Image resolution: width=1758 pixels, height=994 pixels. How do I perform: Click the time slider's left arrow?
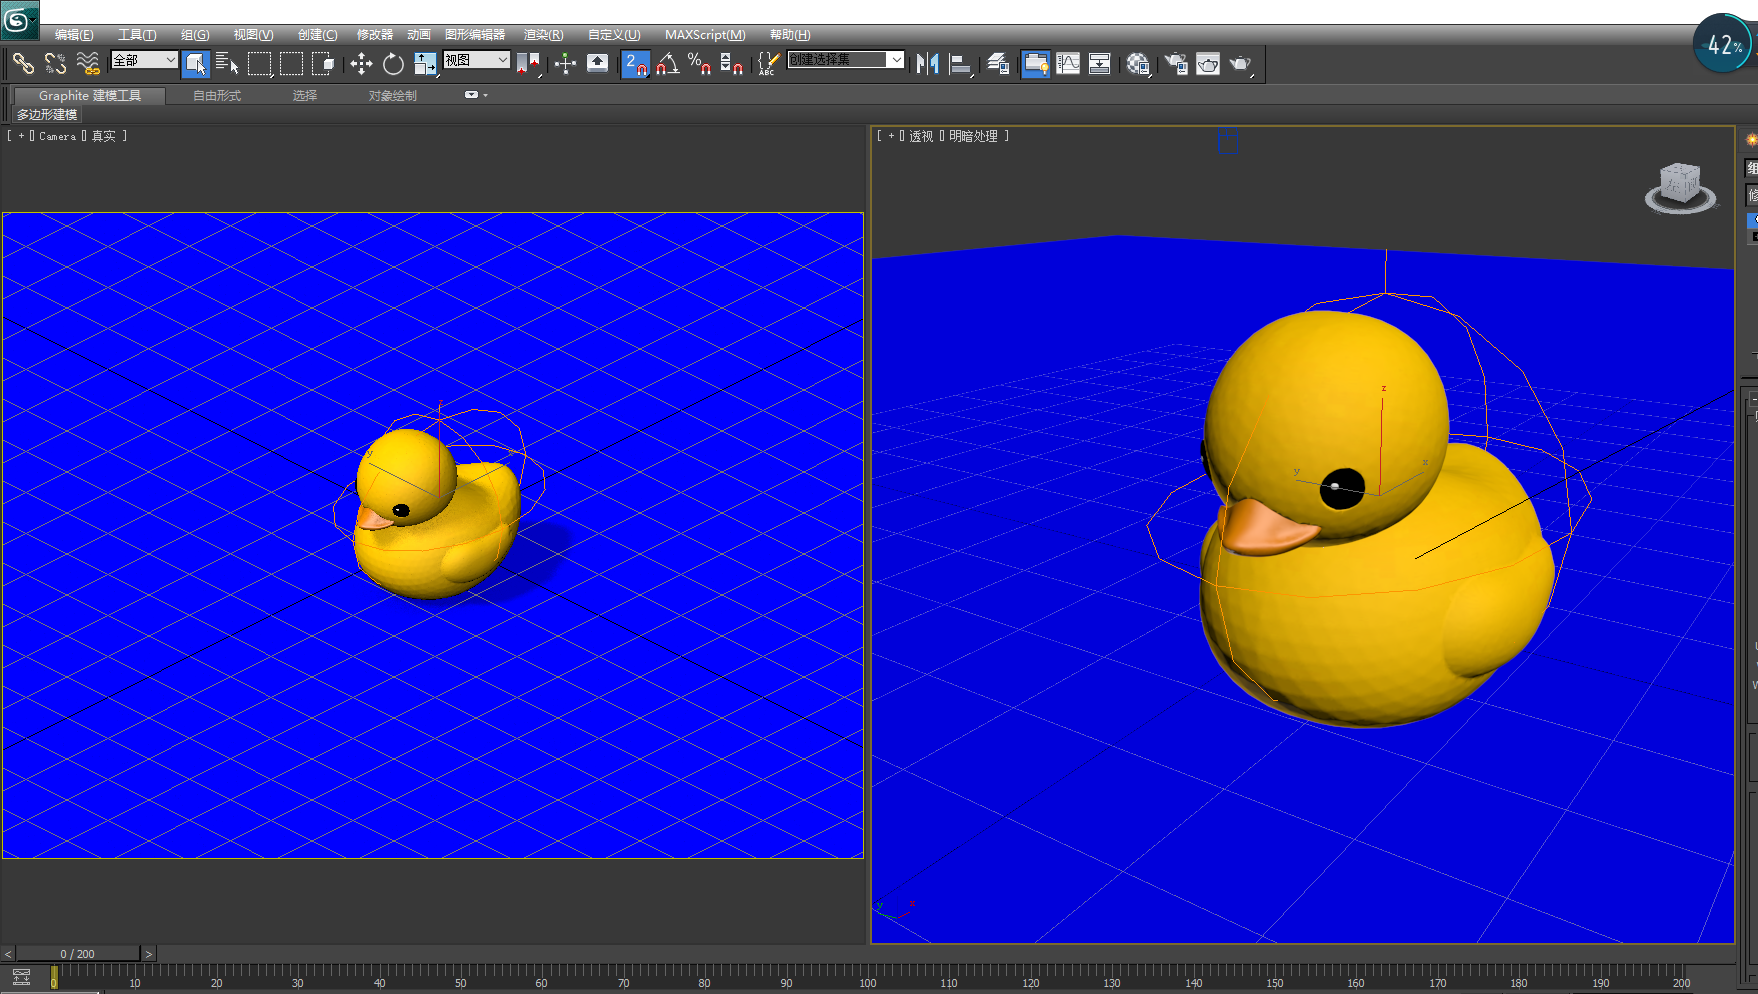[x=8, y=954]
